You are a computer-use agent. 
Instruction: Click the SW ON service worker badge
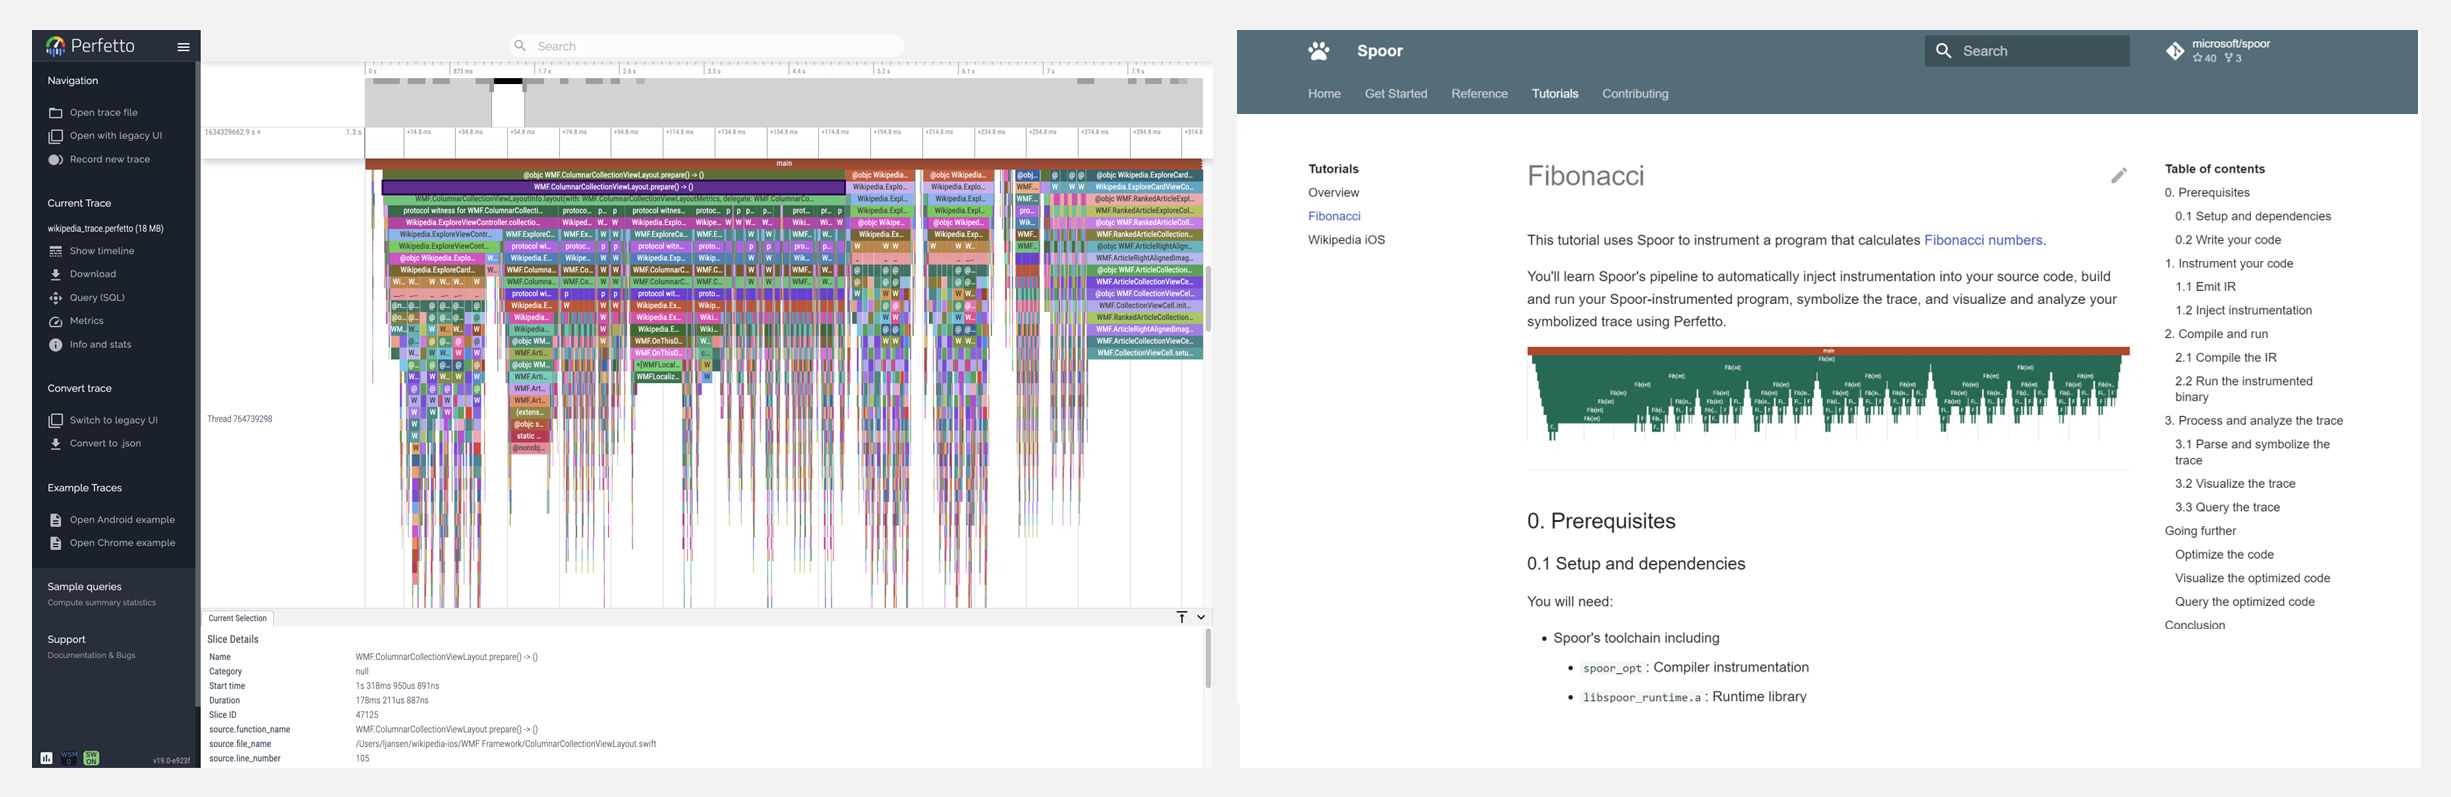pyautogui.click(x=91, y=758)
